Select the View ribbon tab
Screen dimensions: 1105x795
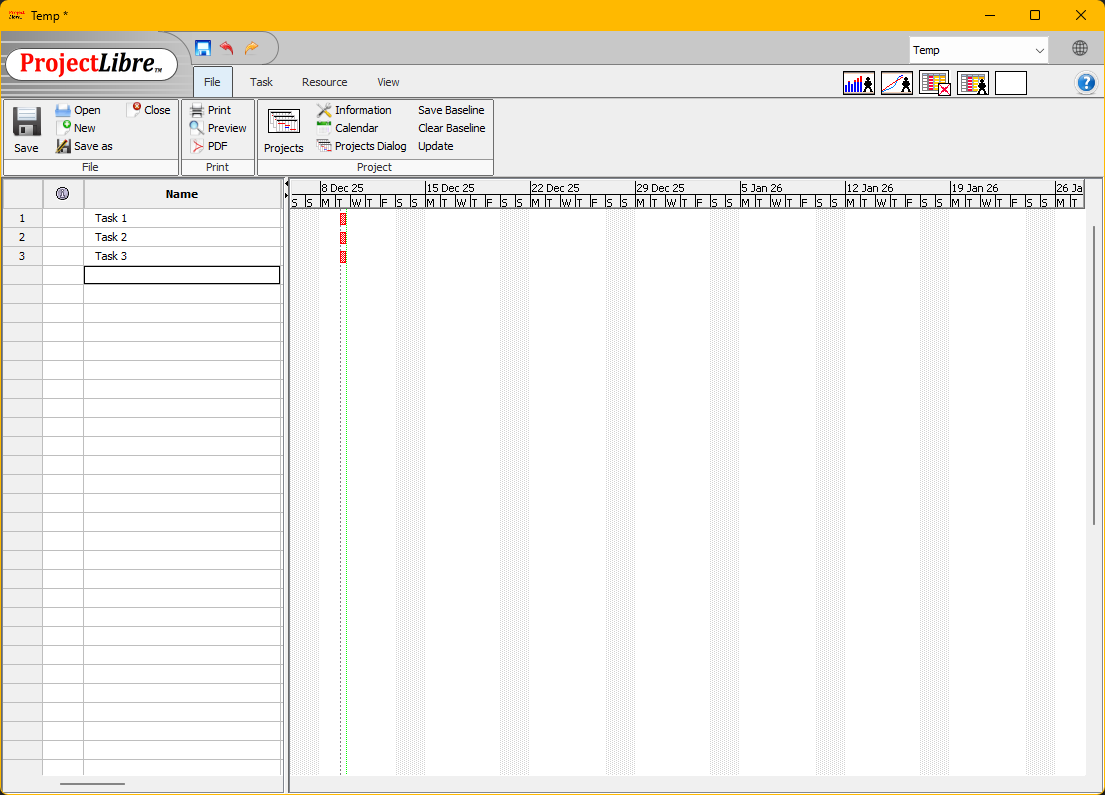coord(388,82)
